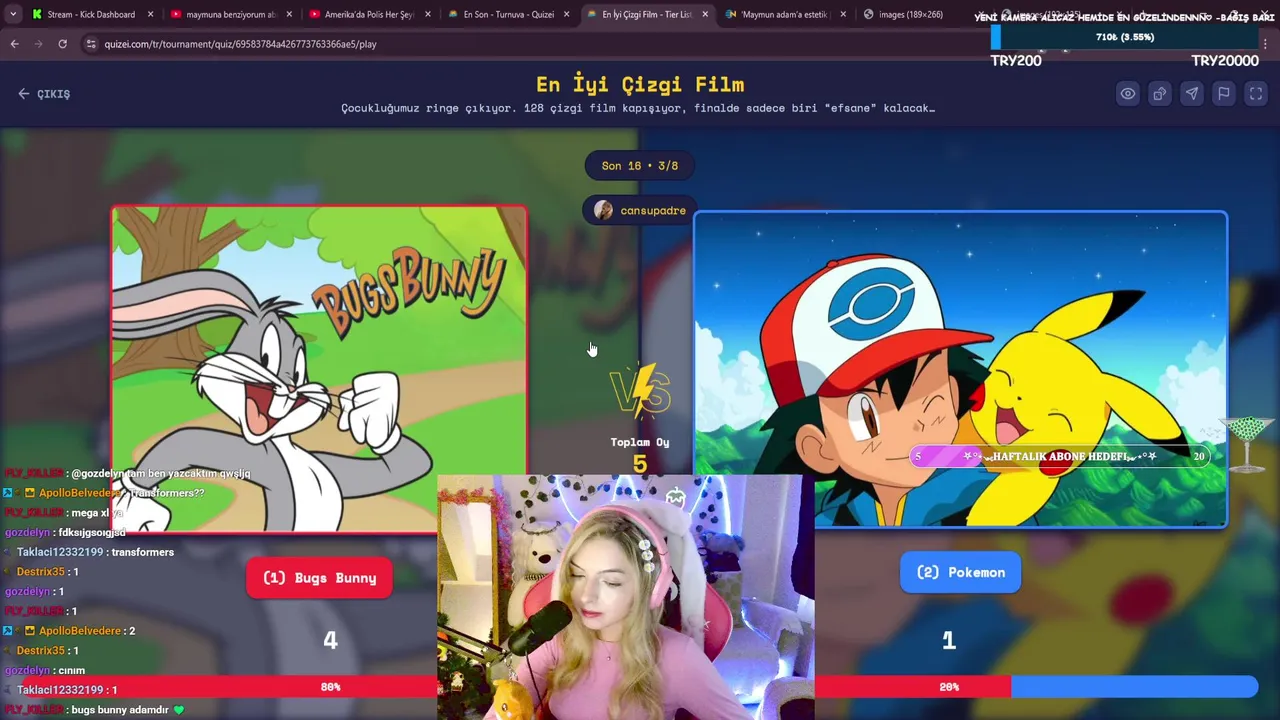Vote for (1) Bugs Bunny button

click(319, 578)
